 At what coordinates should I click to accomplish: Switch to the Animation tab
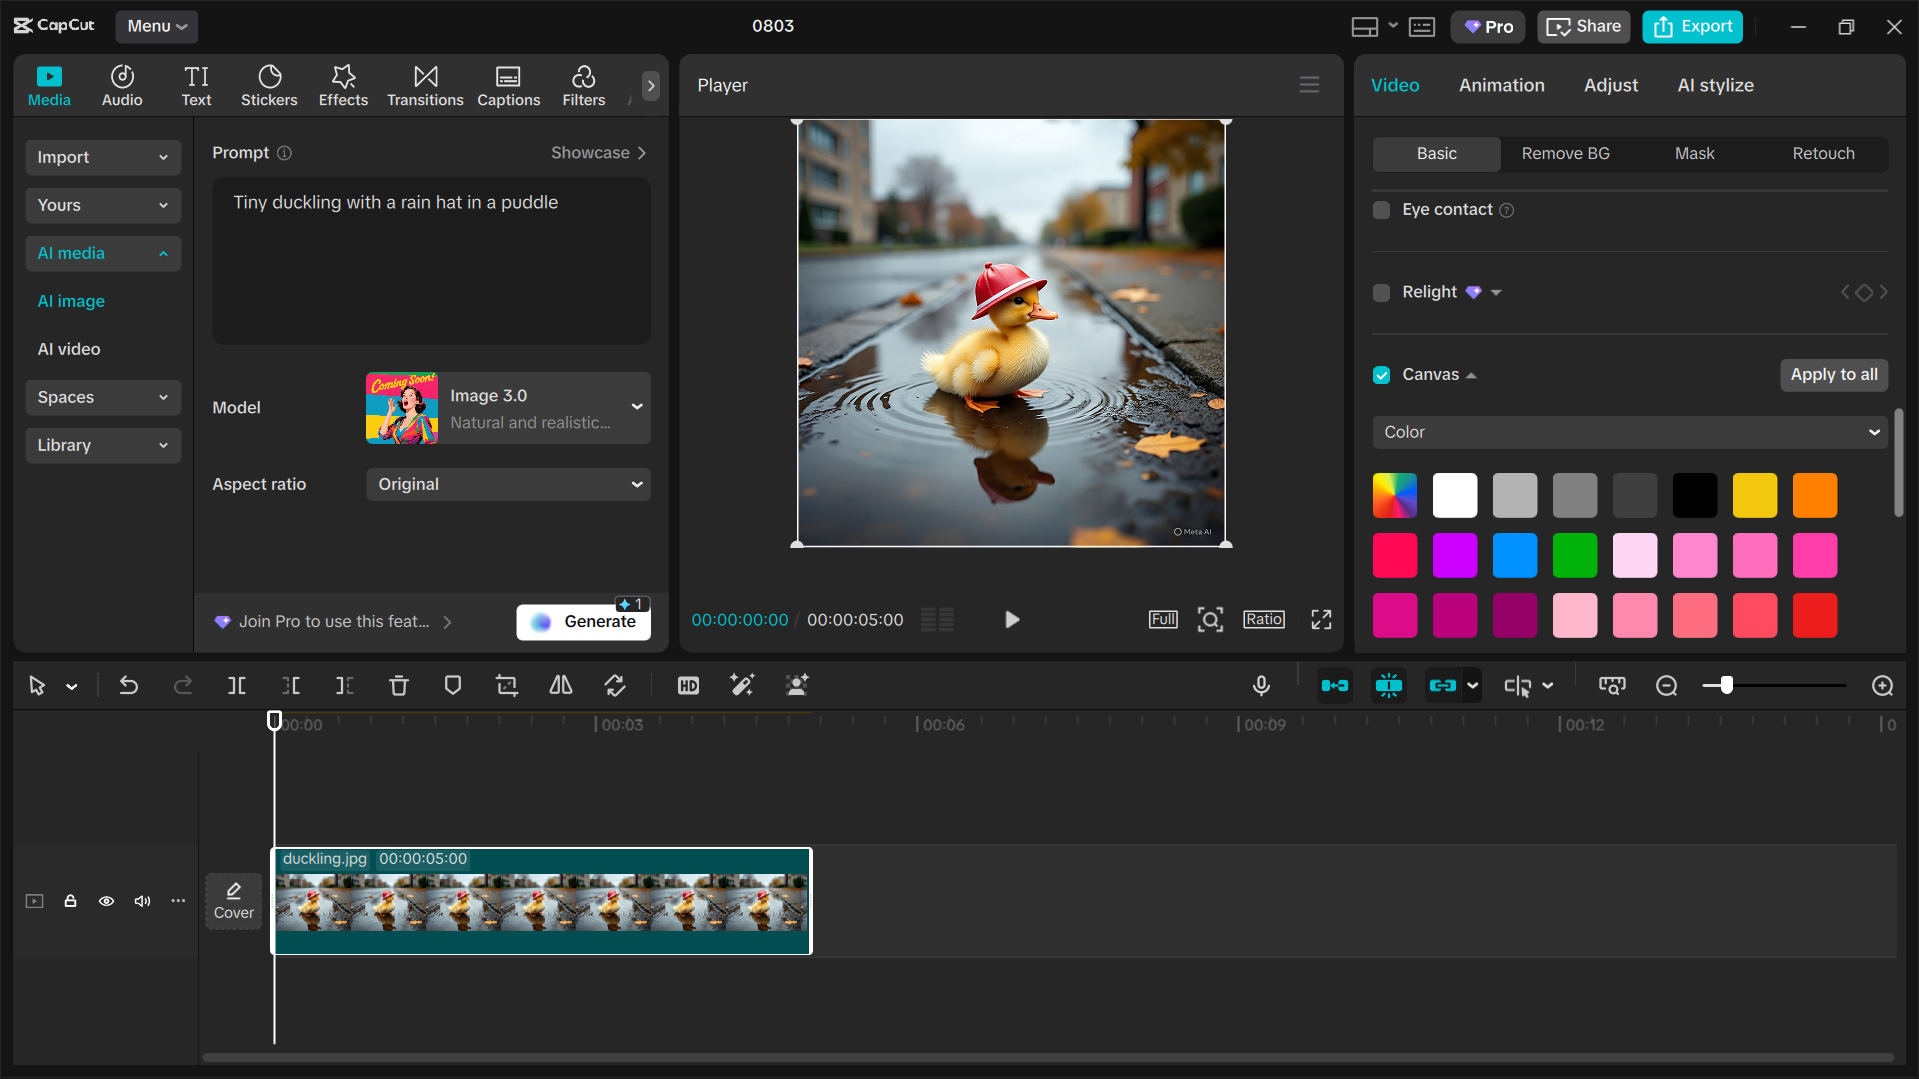click(1501, 85)
